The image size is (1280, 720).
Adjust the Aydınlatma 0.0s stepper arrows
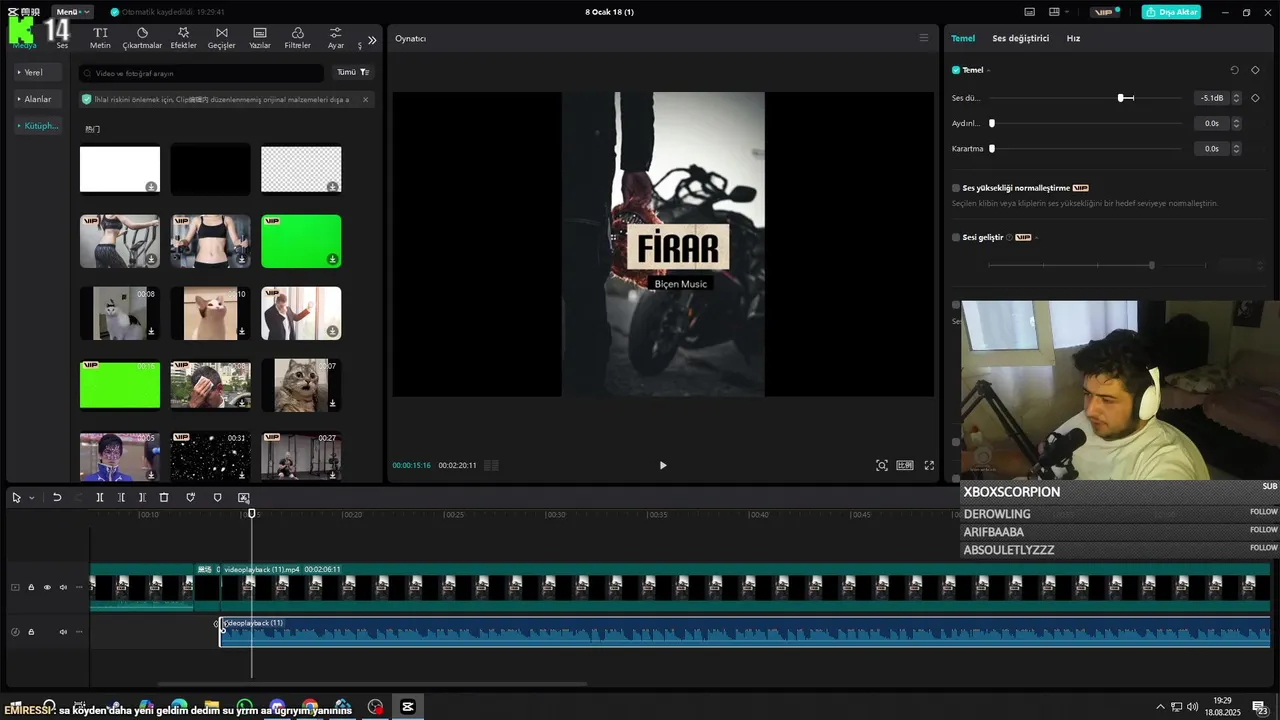point(1237,123)
